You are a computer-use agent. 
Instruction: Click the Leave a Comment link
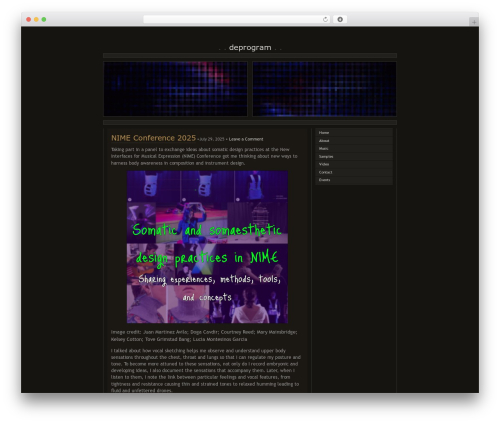(246, 139)
